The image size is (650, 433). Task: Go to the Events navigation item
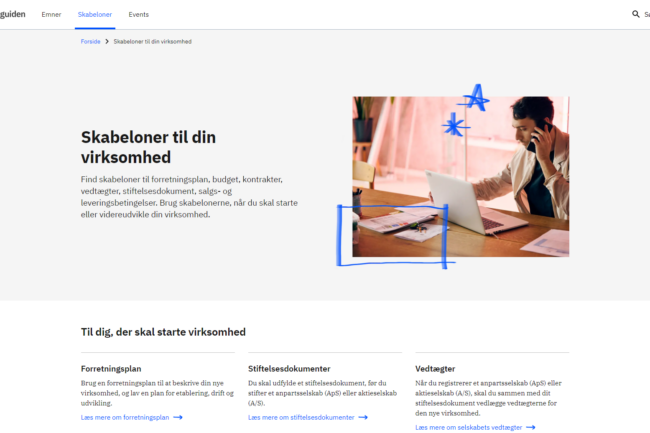[x=138, y=14]
